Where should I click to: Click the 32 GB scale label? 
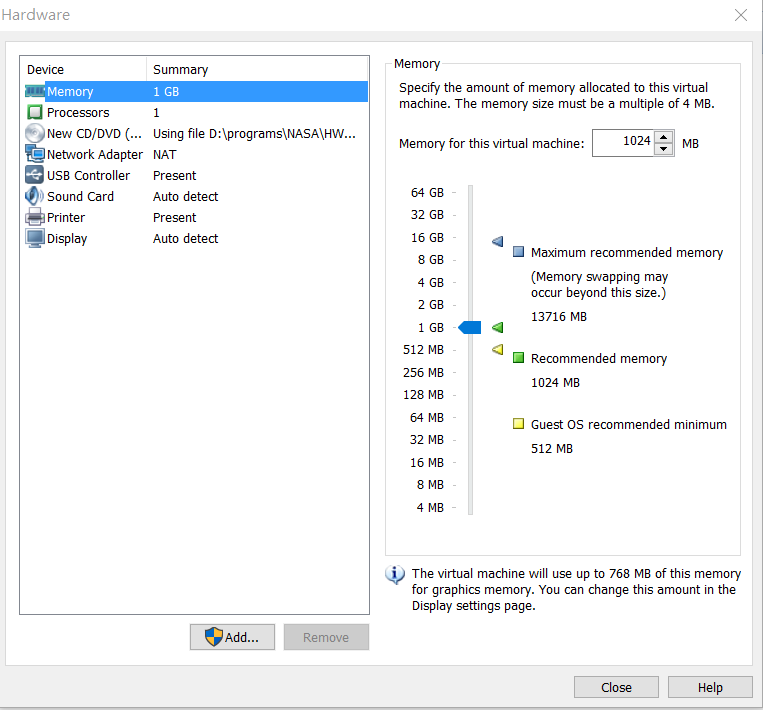pyautogui.click(x=427, y=215)
